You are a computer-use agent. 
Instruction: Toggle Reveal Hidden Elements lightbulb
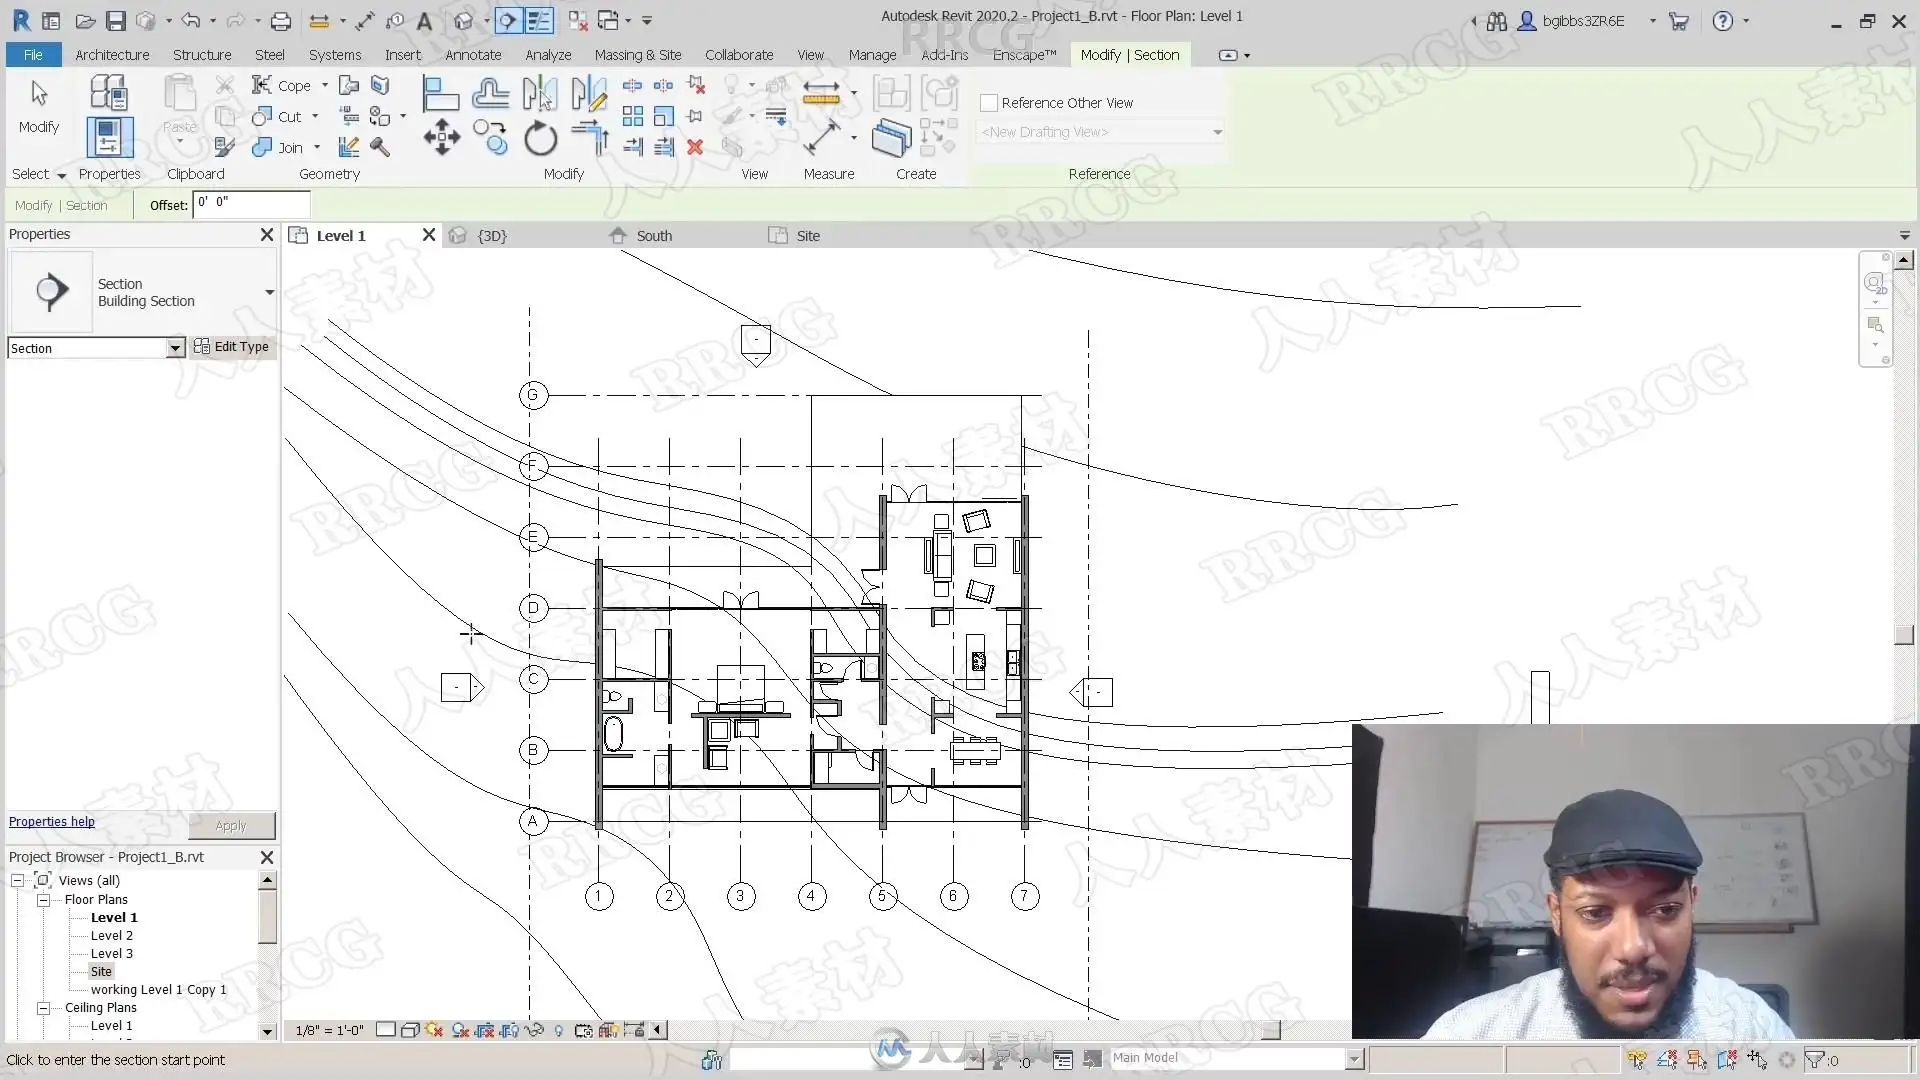(559, 1030)
